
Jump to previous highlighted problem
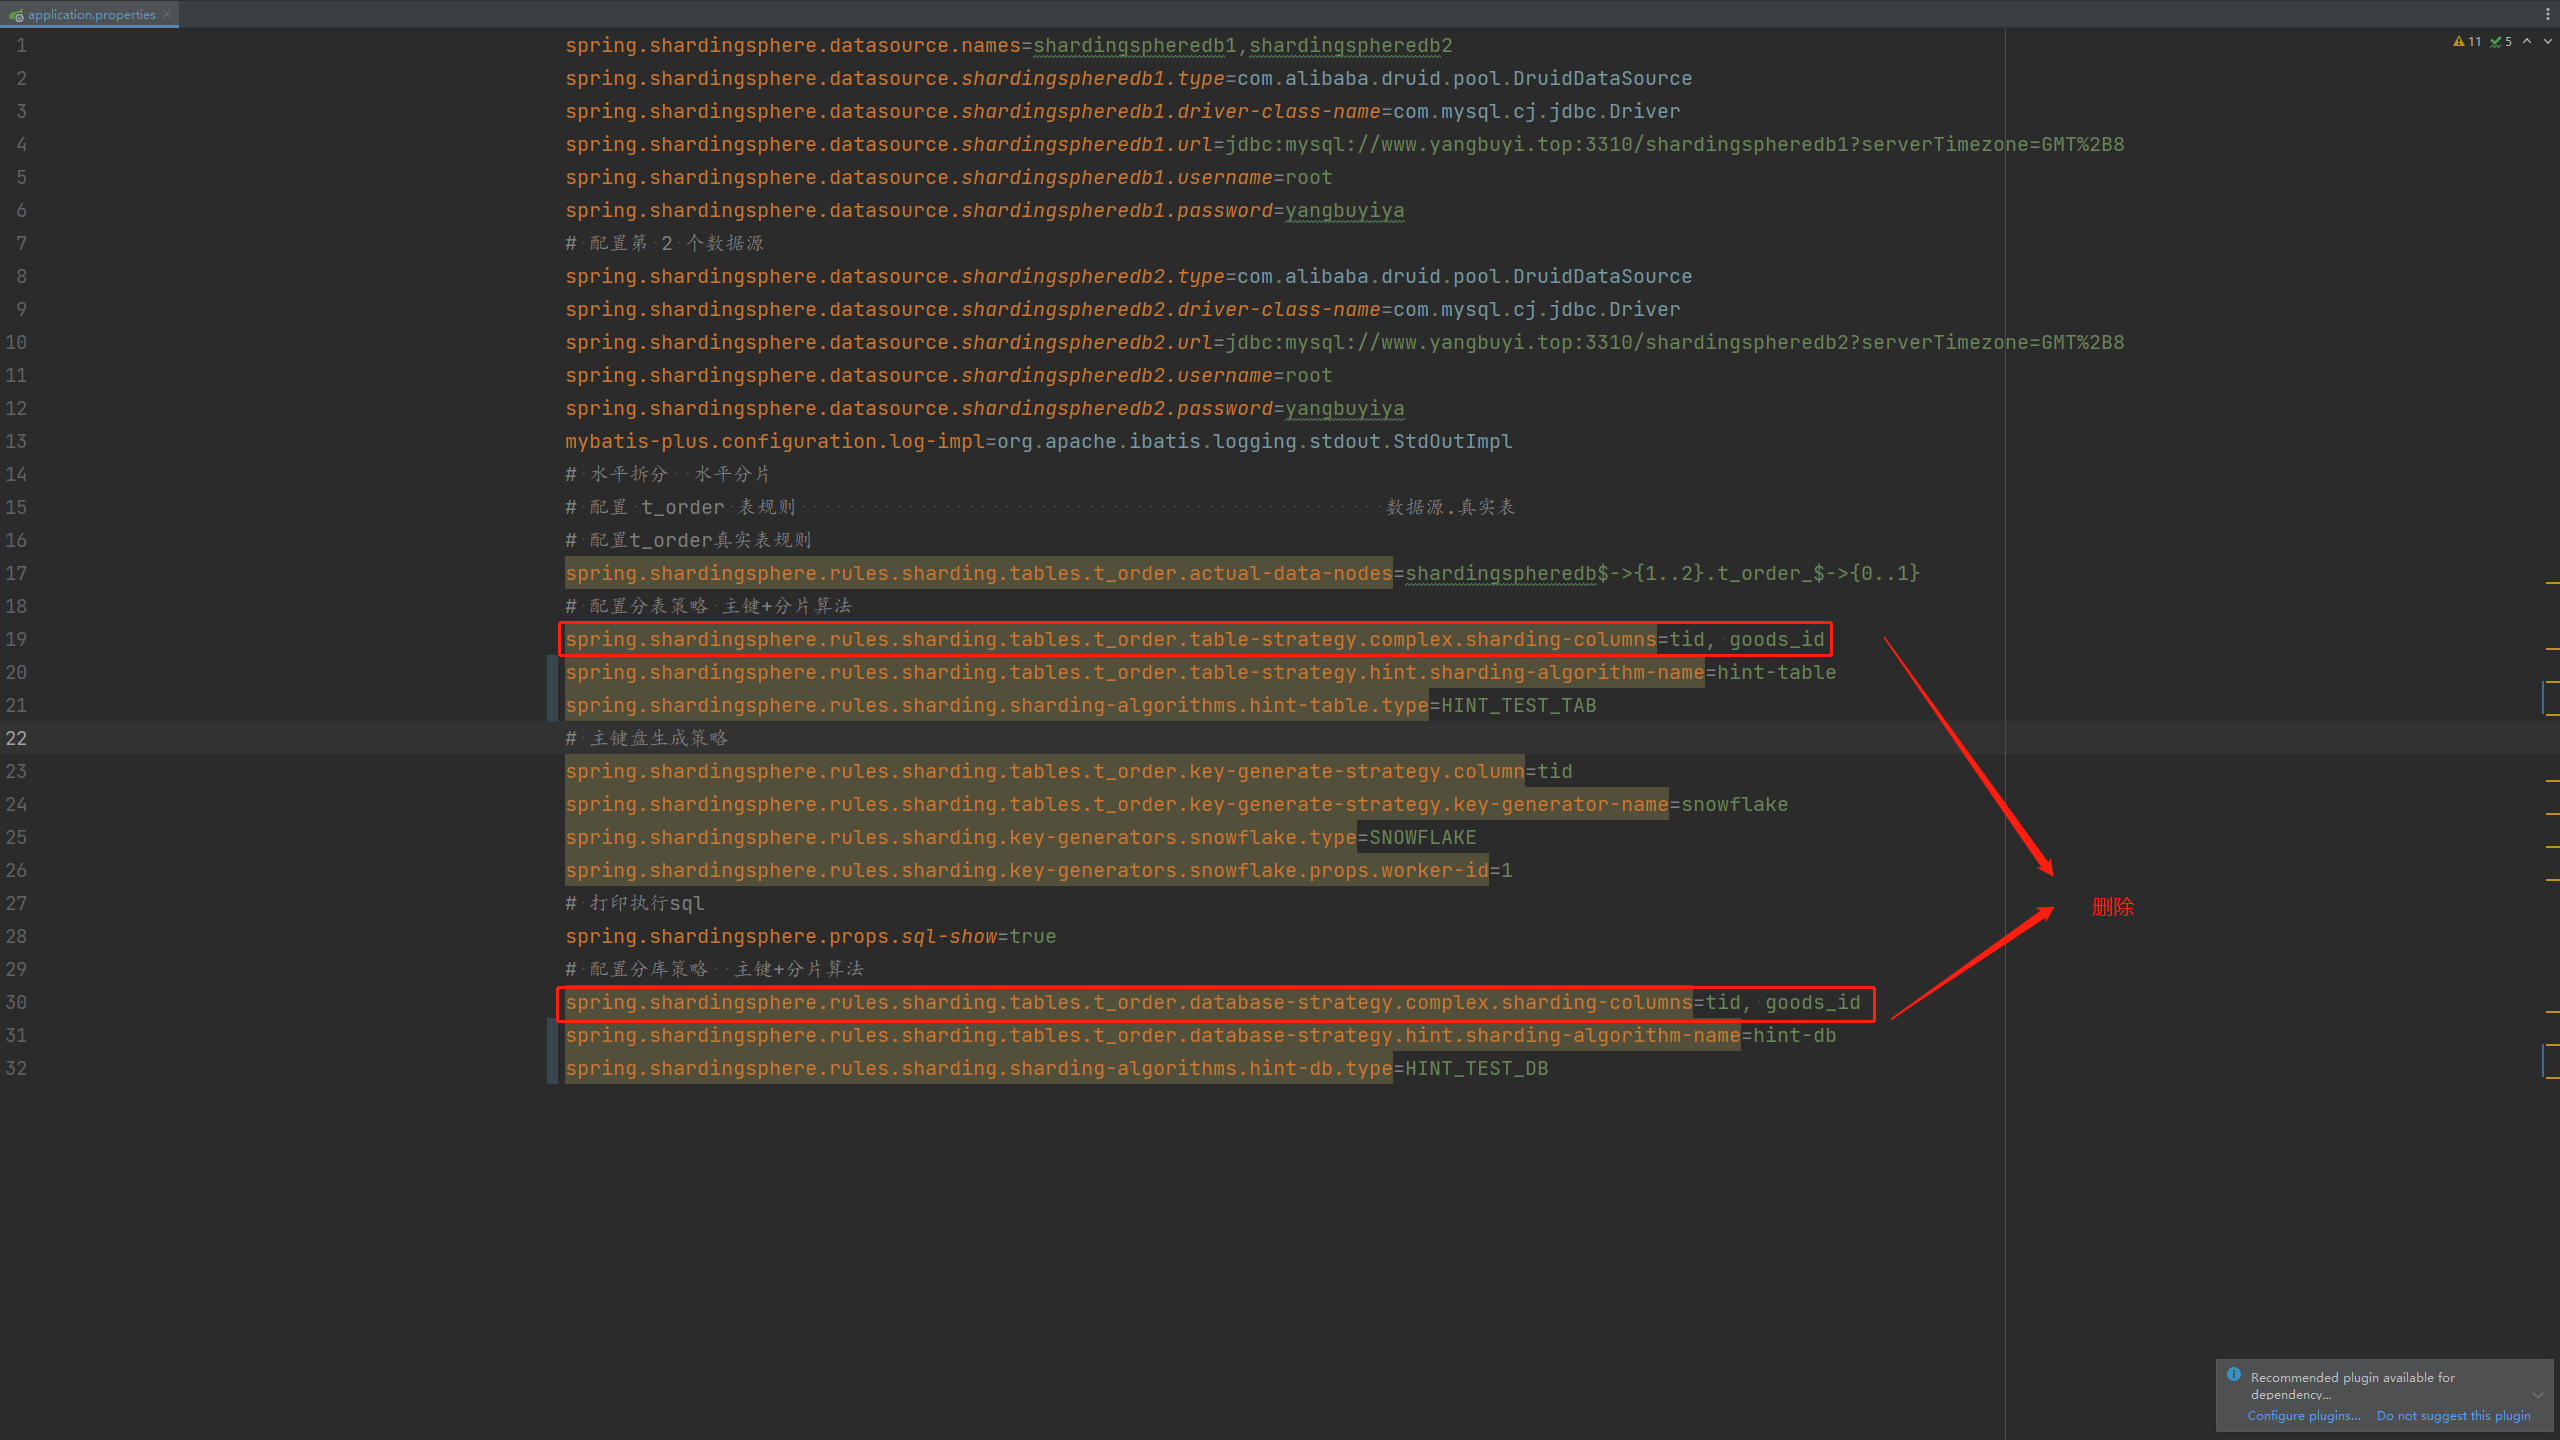pyautogui.click(x=2527, y=42)
